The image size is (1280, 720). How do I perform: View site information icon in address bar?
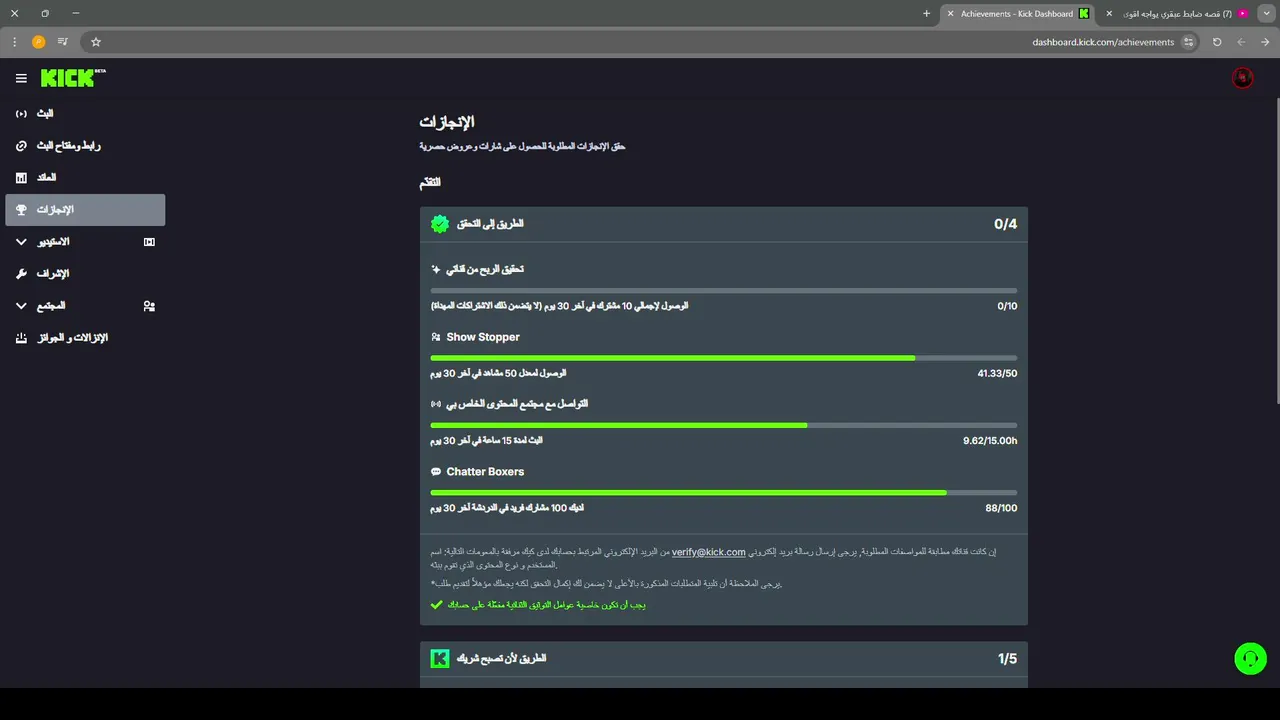(x=1189, y=42)
